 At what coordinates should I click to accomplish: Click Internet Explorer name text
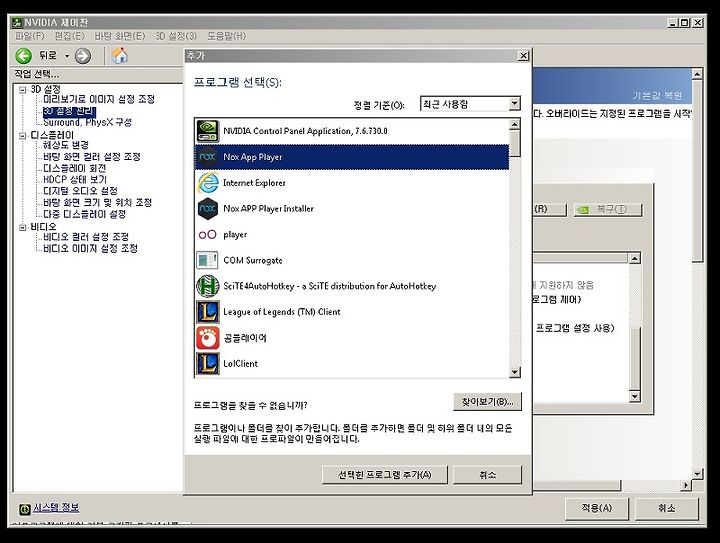pyautogui.click(x=254, y=183)
